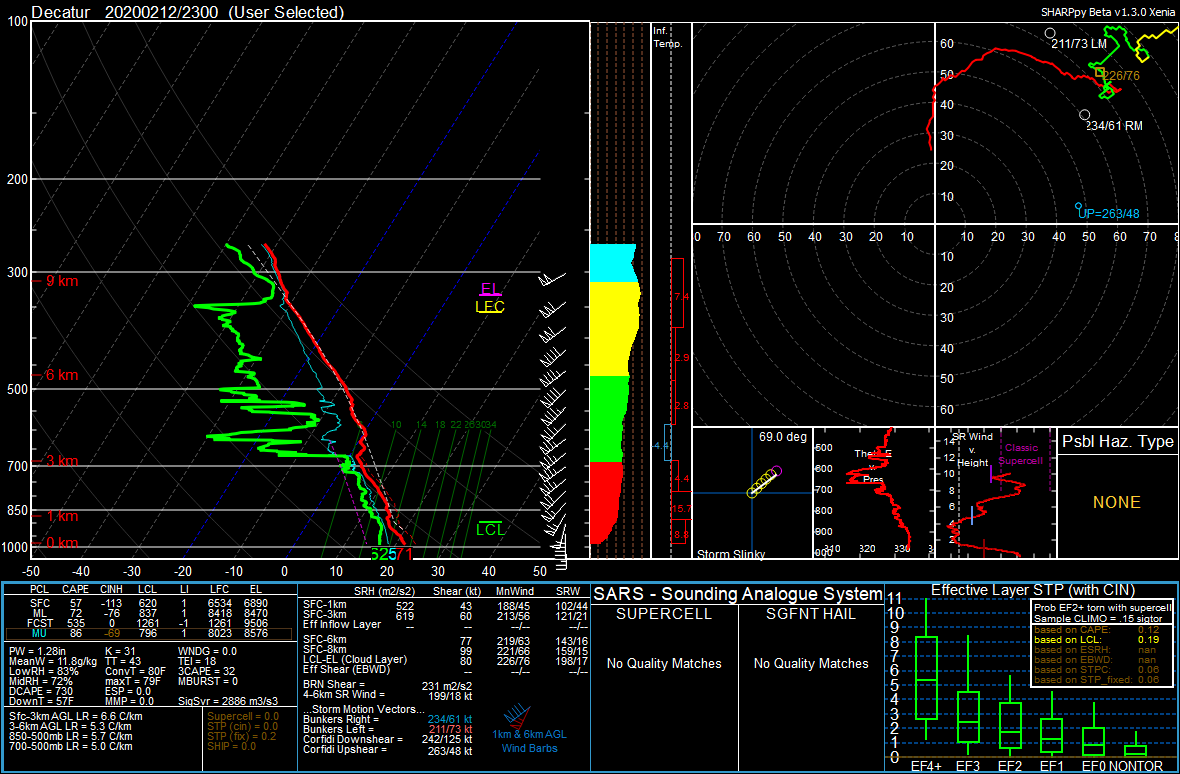Click the Psbl Haz. Type header
This screenshot has height=774, width=1180.
(1118, 442)
